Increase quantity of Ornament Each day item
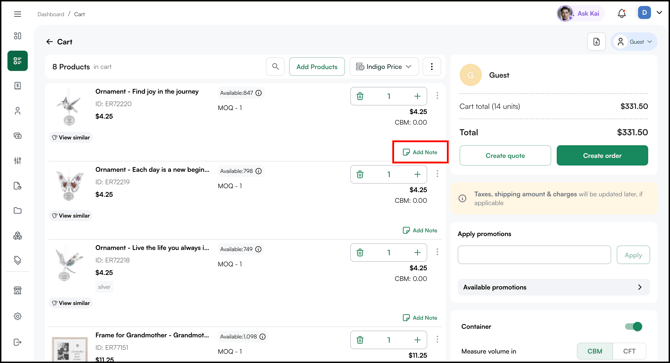This screenshot has height=363, width=670. coord(417,175)
